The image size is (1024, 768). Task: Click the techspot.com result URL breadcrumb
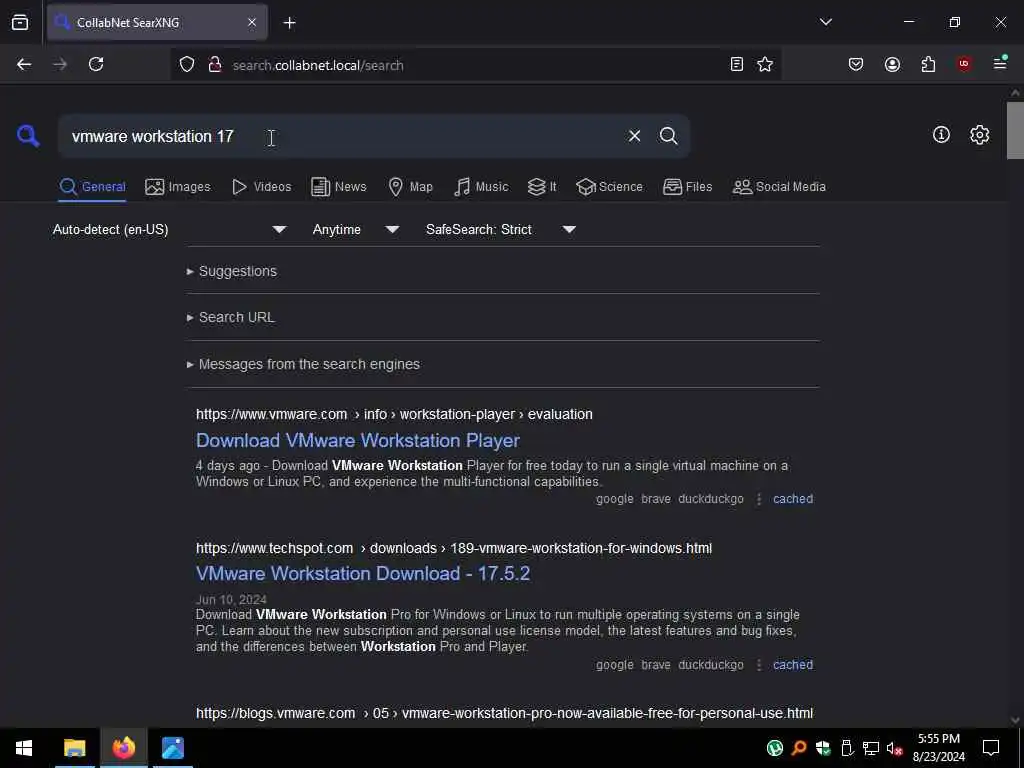[454, 548]
